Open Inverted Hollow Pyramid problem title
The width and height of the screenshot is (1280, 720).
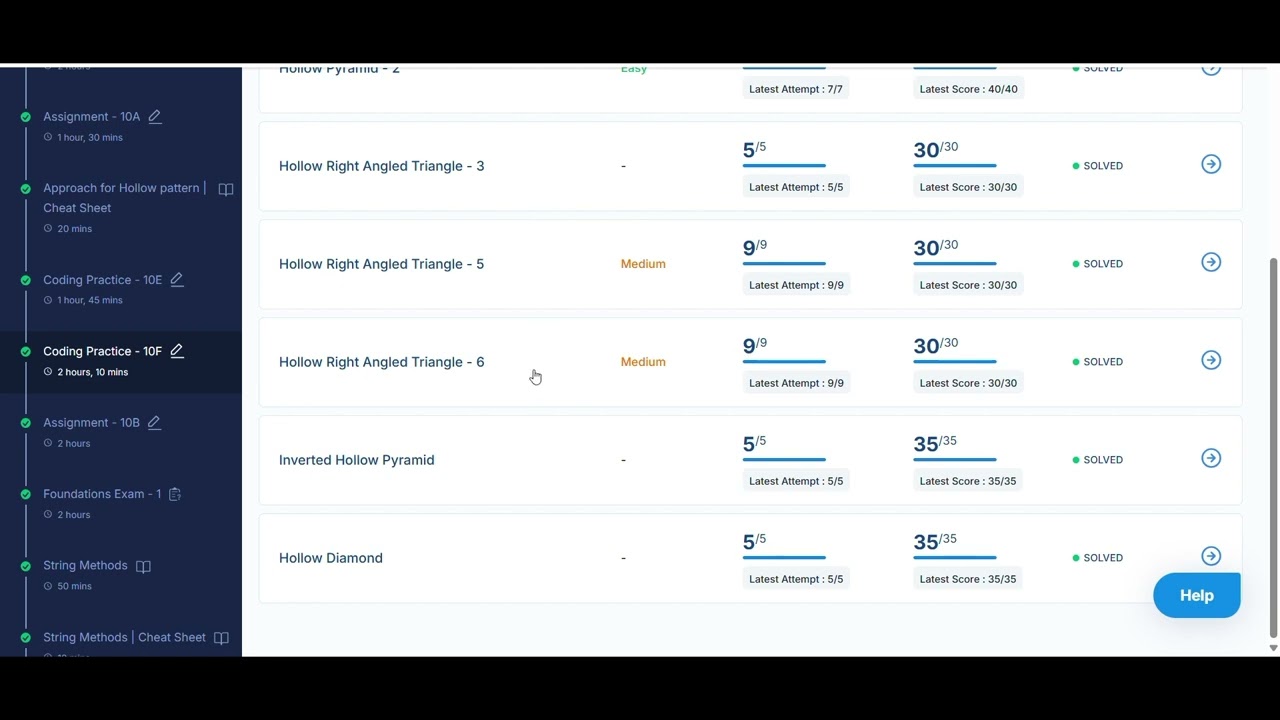356,460
